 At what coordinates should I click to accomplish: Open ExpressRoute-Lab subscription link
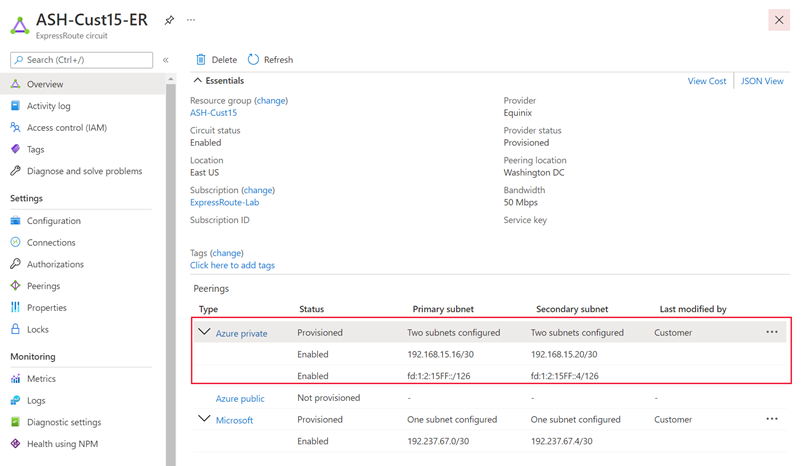pos(226,202)
